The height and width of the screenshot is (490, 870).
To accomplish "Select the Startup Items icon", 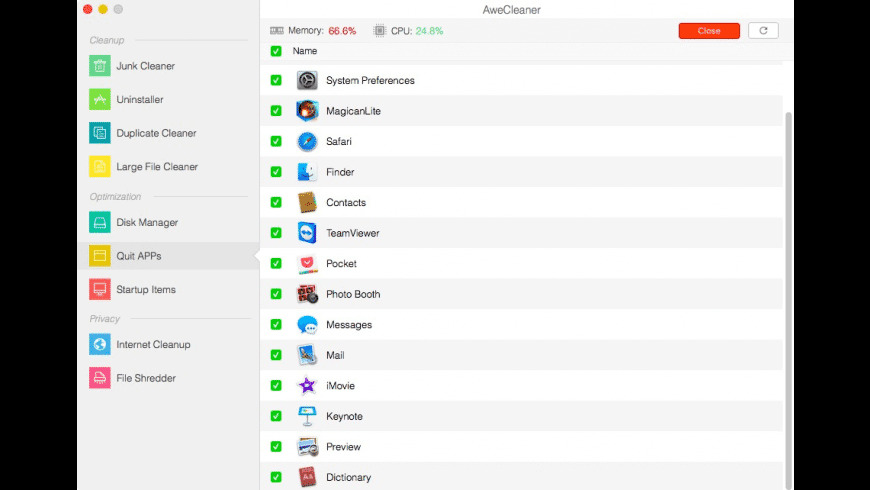I will coord(99,290).
